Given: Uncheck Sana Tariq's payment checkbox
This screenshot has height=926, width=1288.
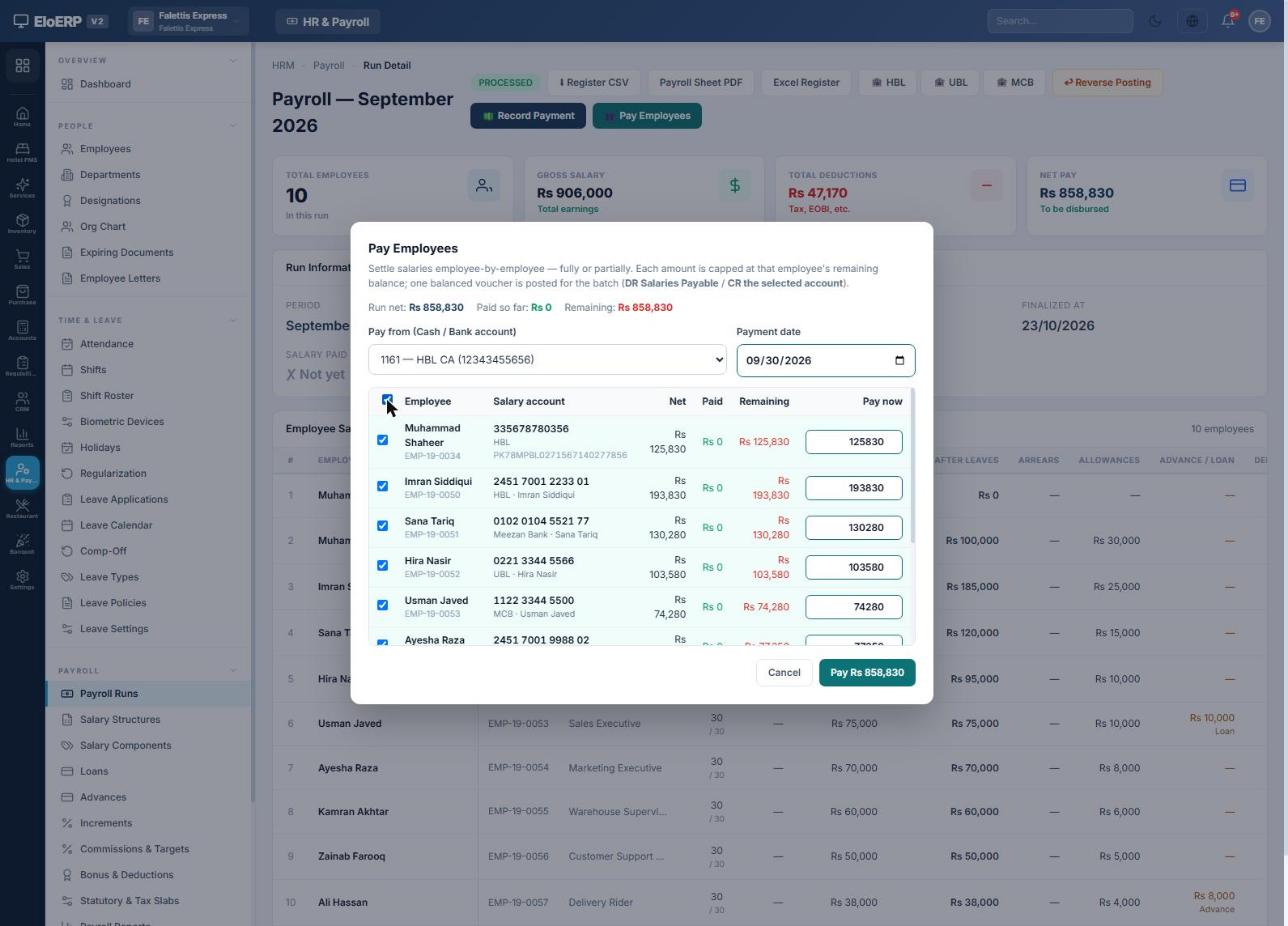Looking at the screenshot, I should 382,526.
